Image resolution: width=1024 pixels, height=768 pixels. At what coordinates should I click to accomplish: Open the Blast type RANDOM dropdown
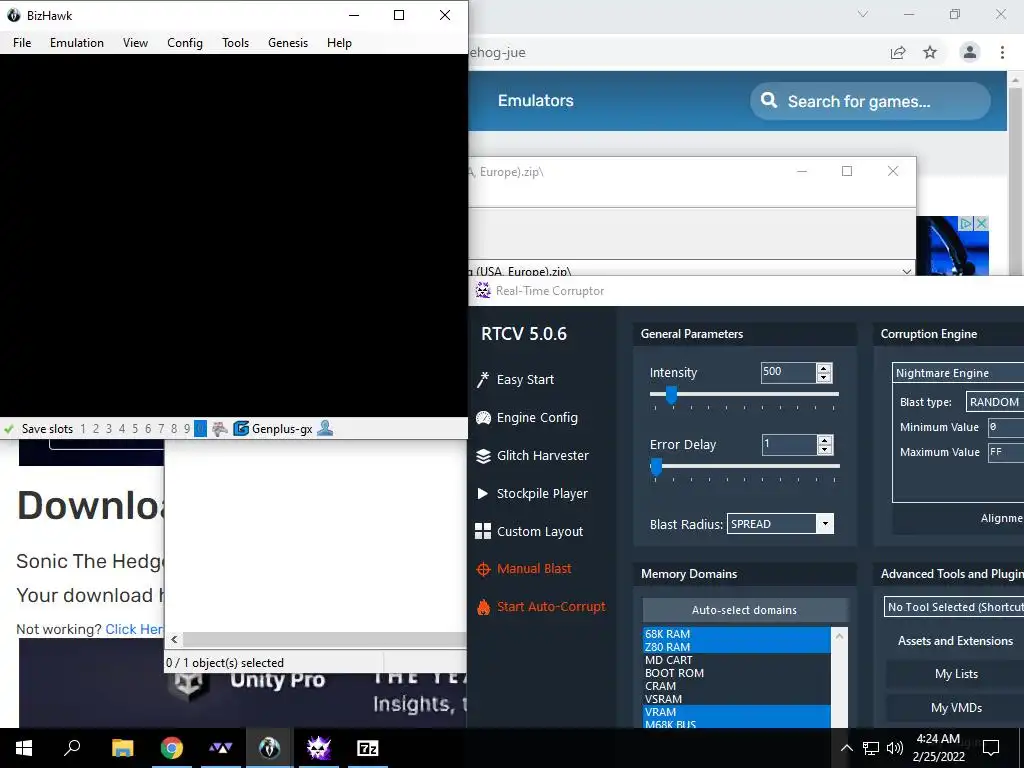[995, 402]
